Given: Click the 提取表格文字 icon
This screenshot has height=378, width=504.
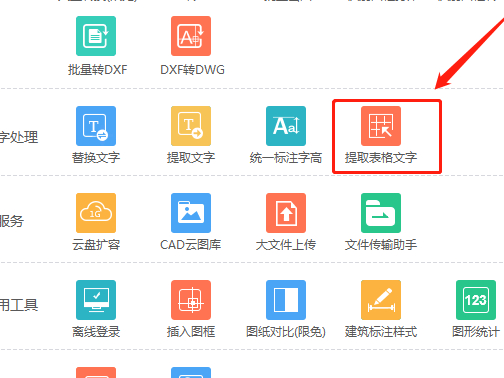Looking at the screenshot, I should (381, 126).
